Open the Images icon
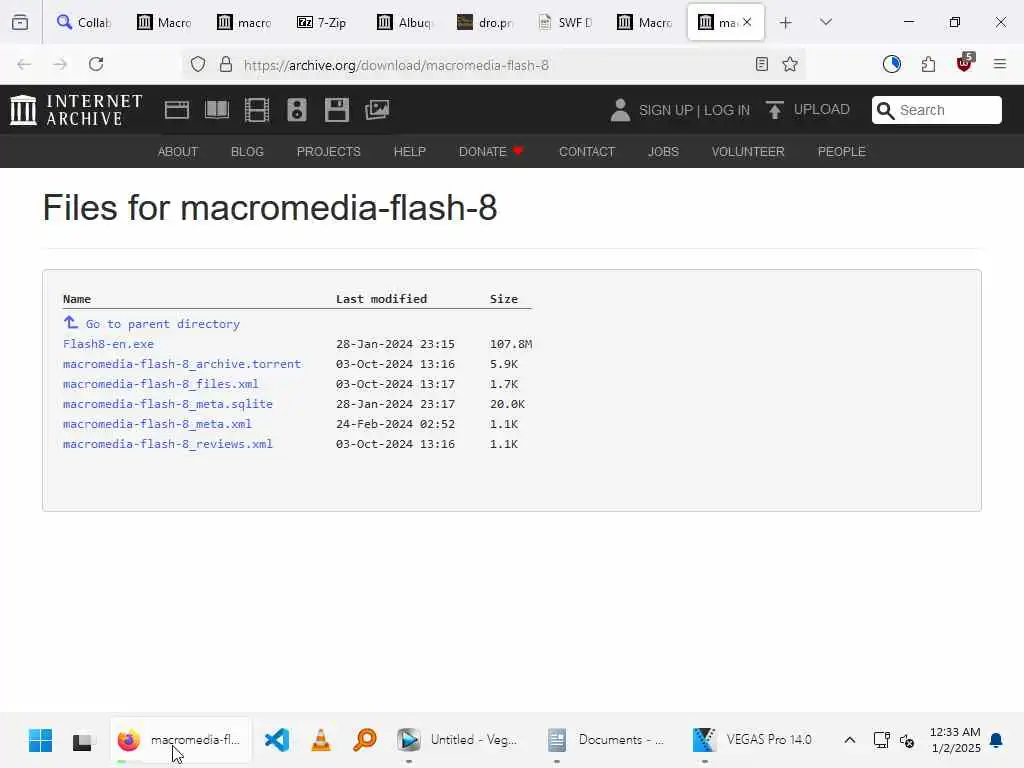 [377, 110]
